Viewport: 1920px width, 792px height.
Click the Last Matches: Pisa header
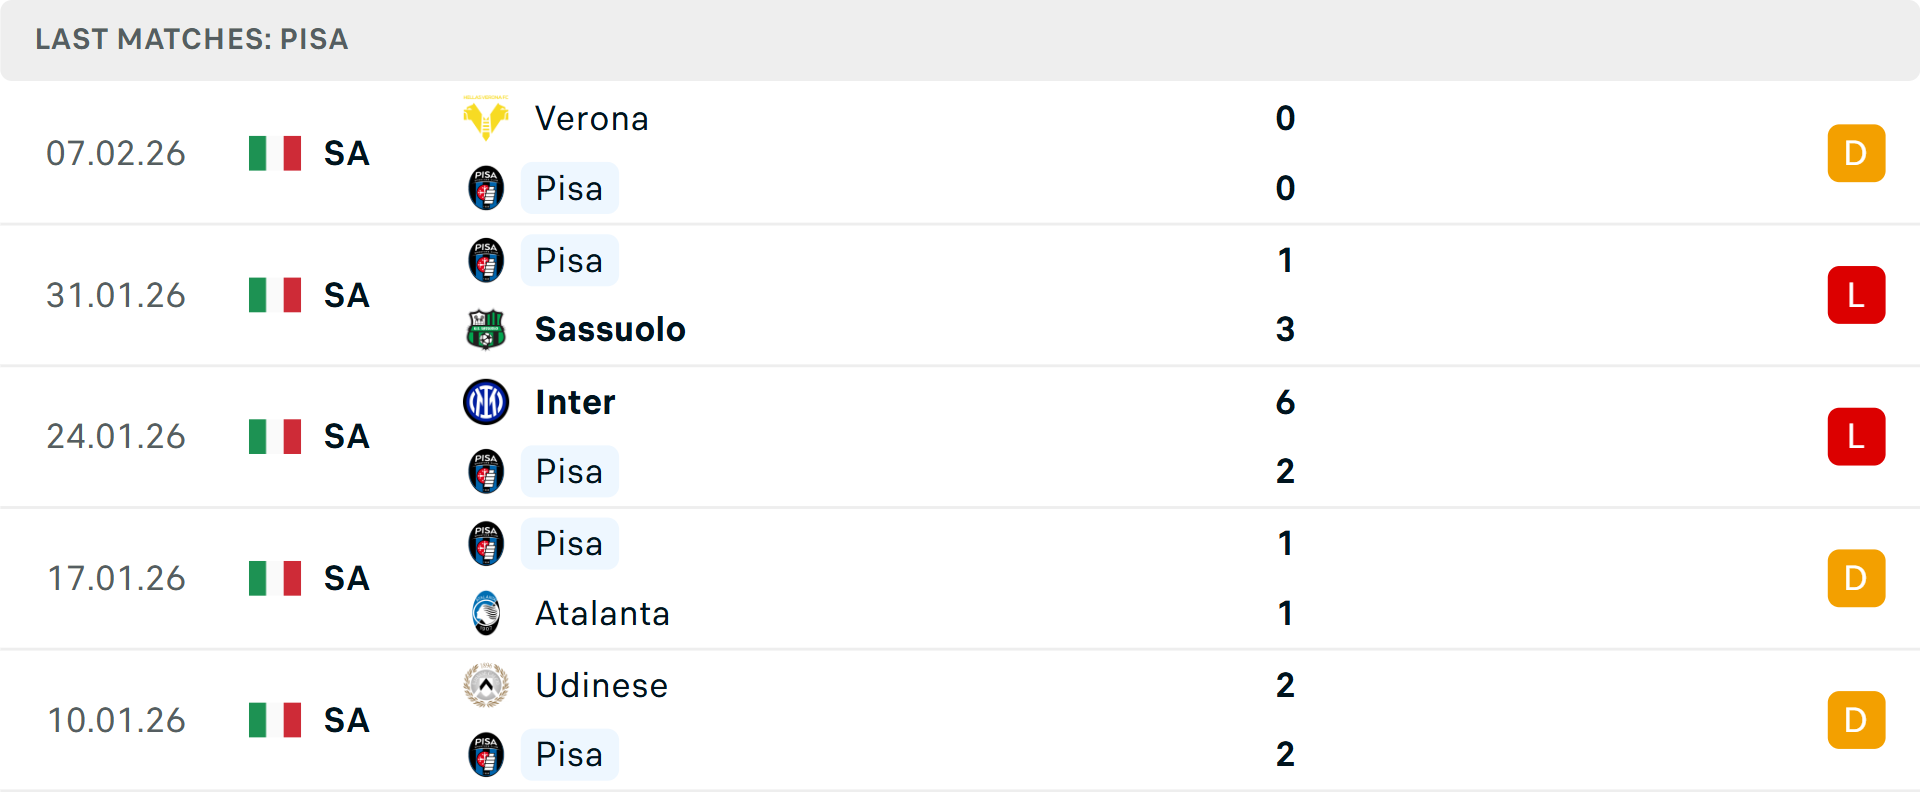(x=192, y=39)
